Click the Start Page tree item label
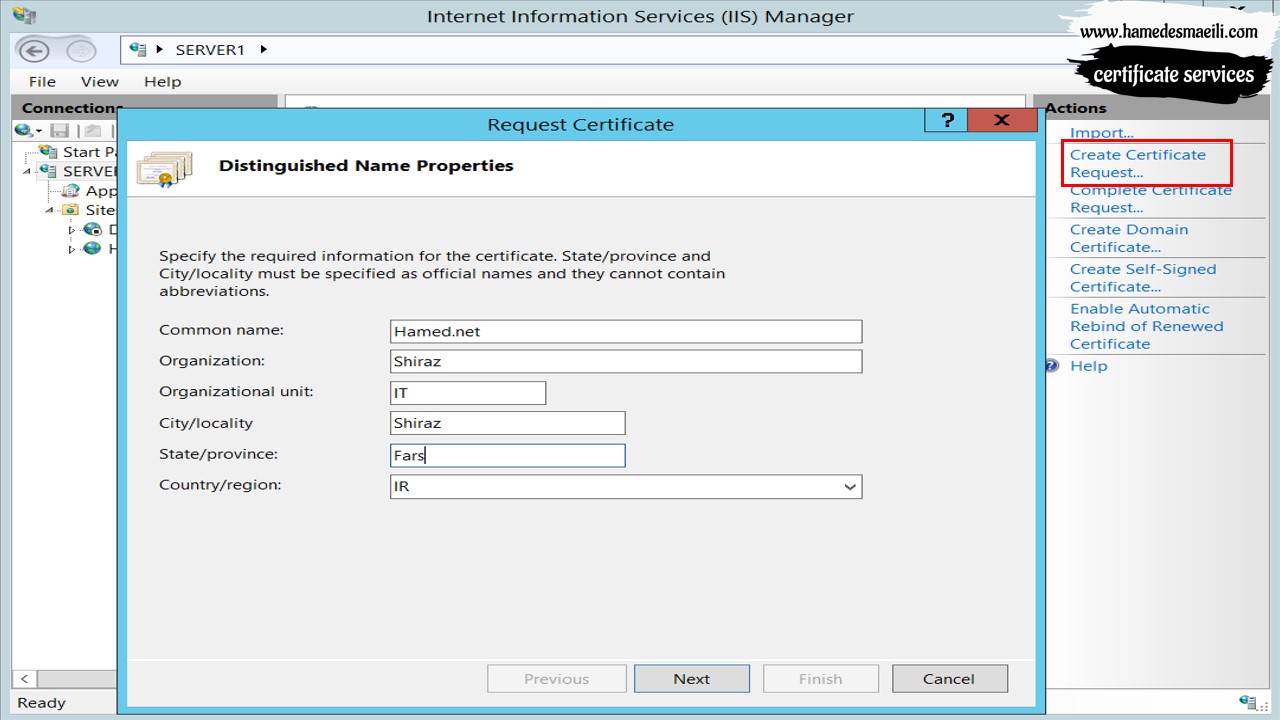This screenshot has height=720, width=1280. click(89, 152)
